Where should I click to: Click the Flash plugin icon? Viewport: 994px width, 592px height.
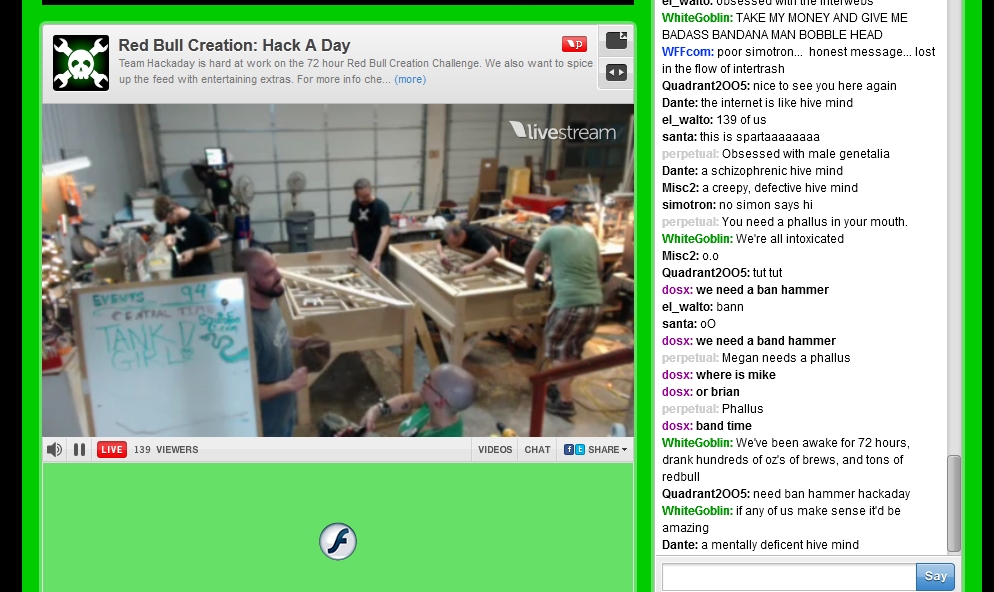pyautogui.click(x=338, y=541)
